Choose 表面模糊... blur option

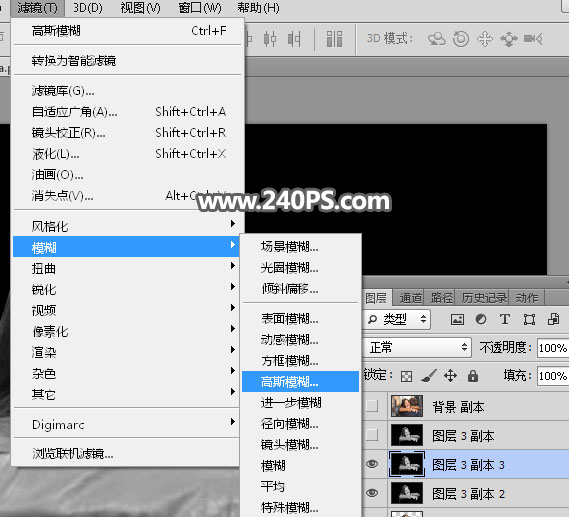click(x=300, y=319)
